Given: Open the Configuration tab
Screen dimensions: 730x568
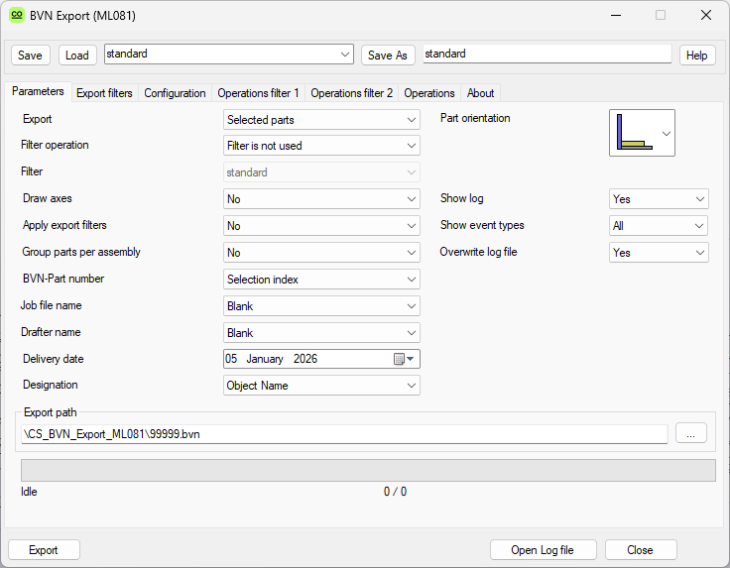Looking at the screenshot, I should click(x=175, y=93).
